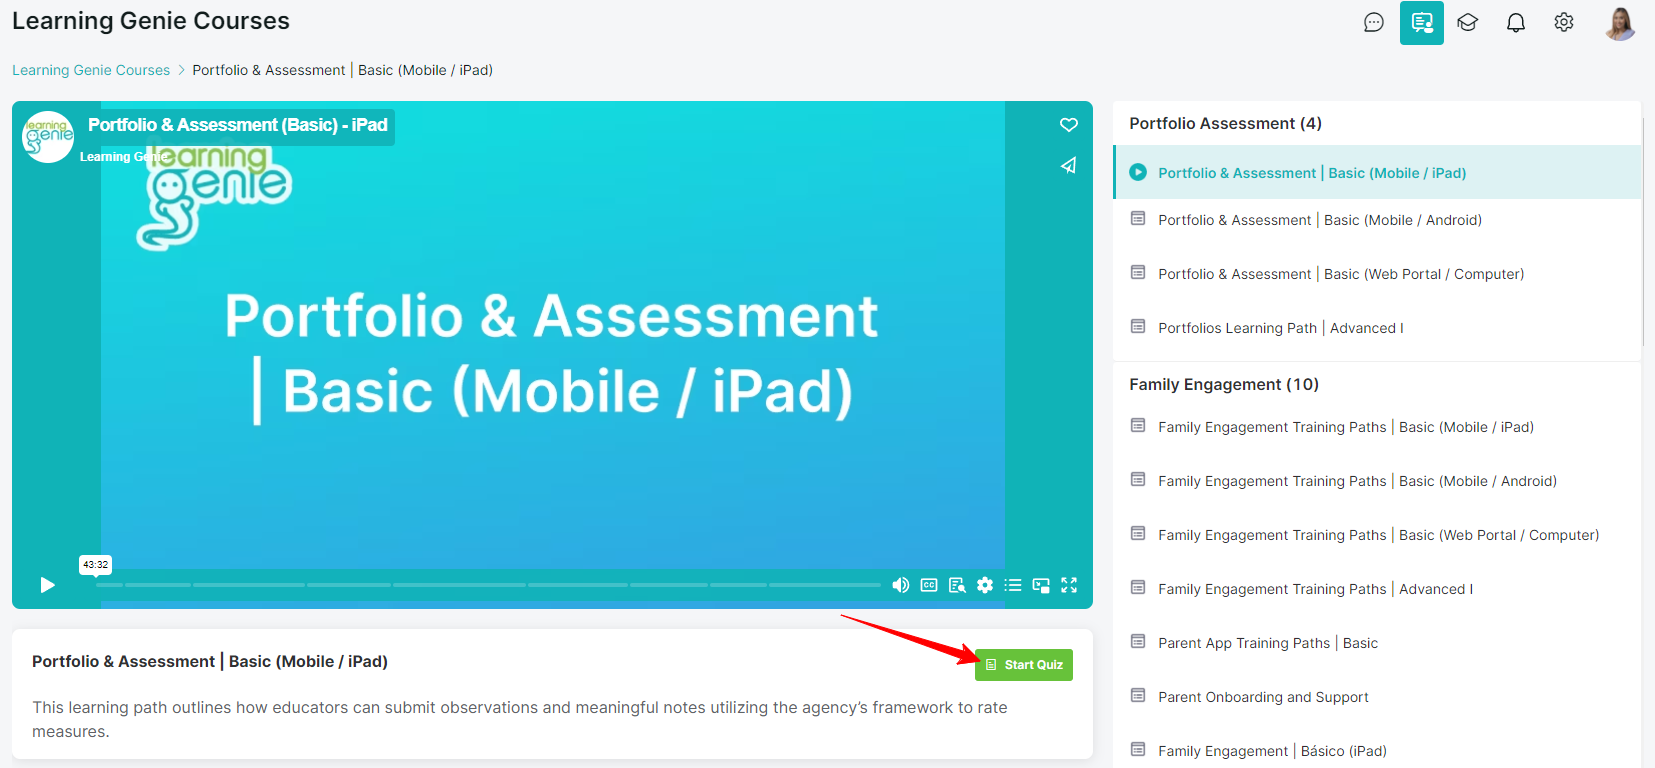Mute the video volume
1655x768 pixels.
(x=901, y=585)
